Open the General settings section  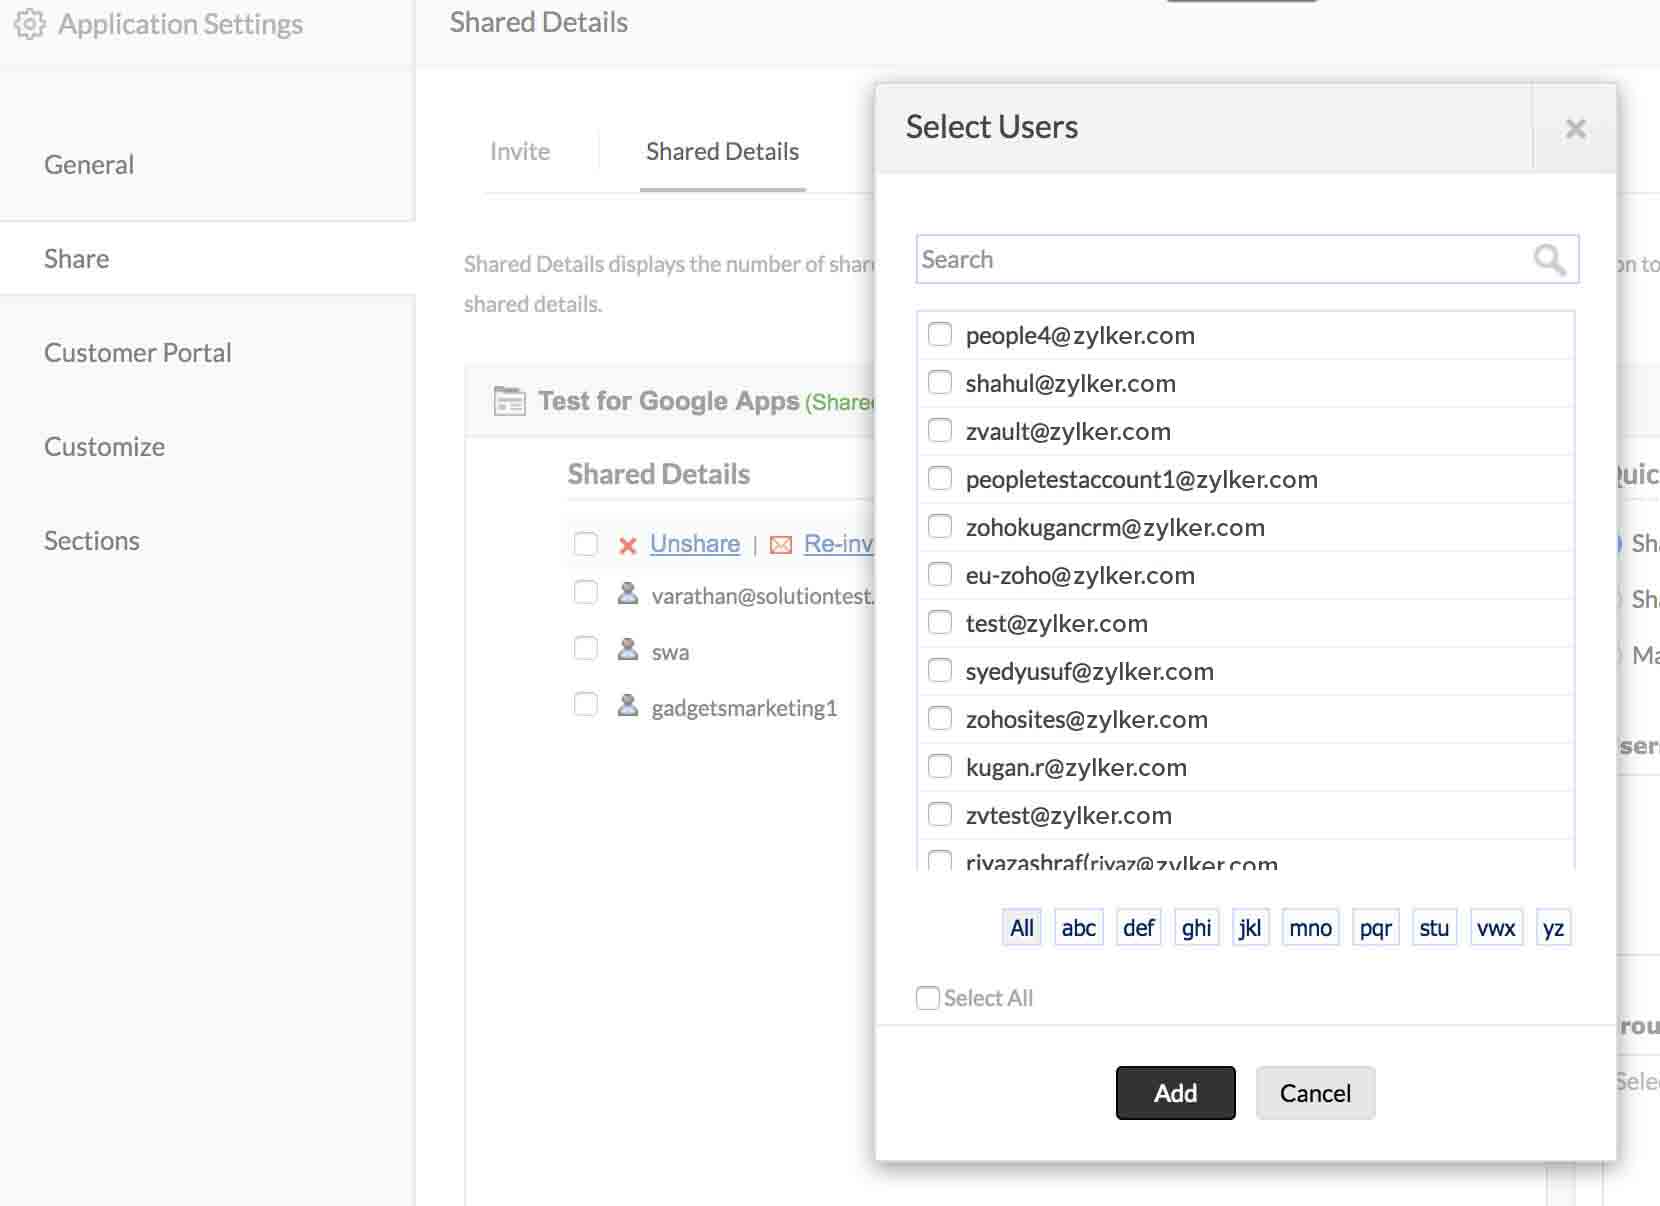click(x=89, y=165)
